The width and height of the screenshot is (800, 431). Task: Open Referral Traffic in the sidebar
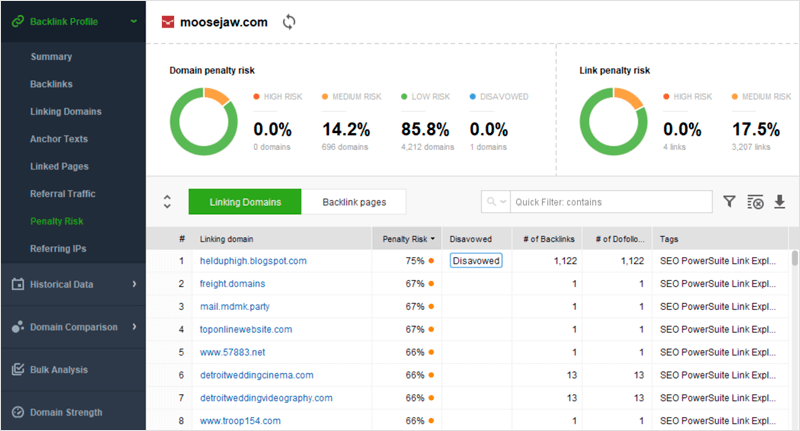[63, 193]
